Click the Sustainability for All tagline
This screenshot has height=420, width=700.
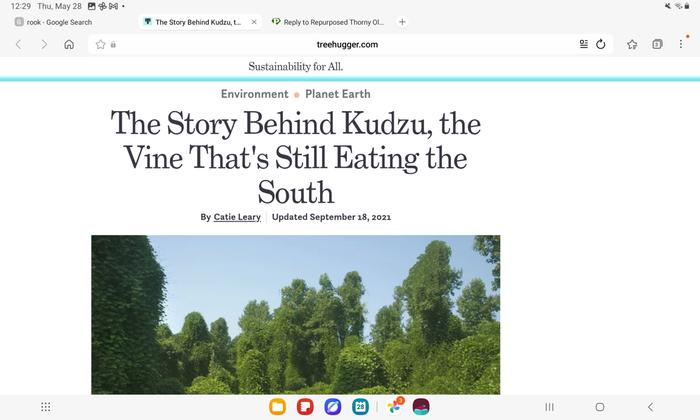coord(296,67)
